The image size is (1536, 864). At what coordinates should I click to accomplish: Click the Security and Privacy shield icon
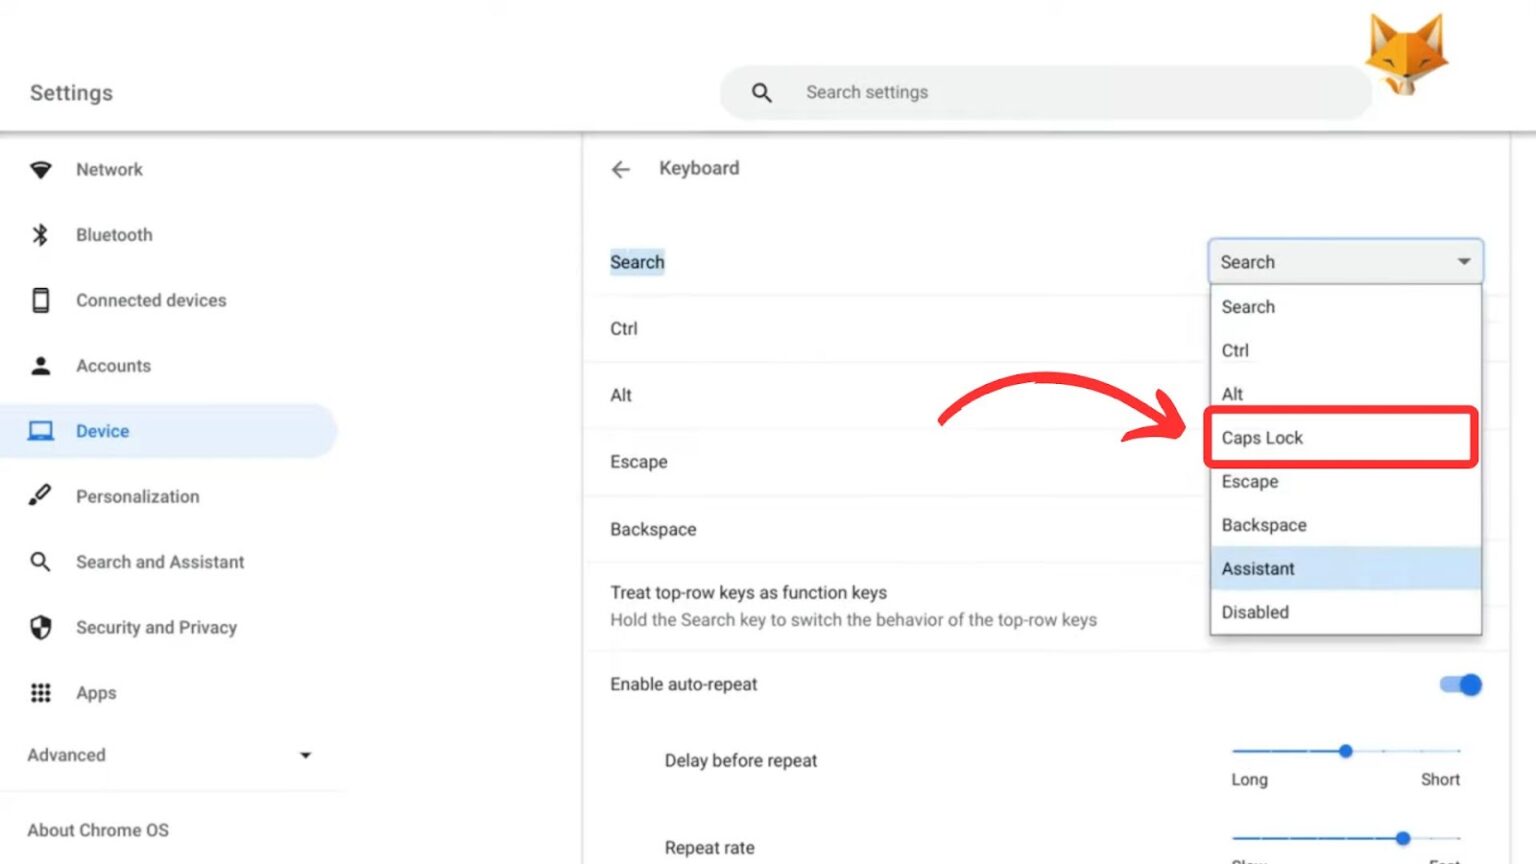pyautogui.click(x=41, y=627)
